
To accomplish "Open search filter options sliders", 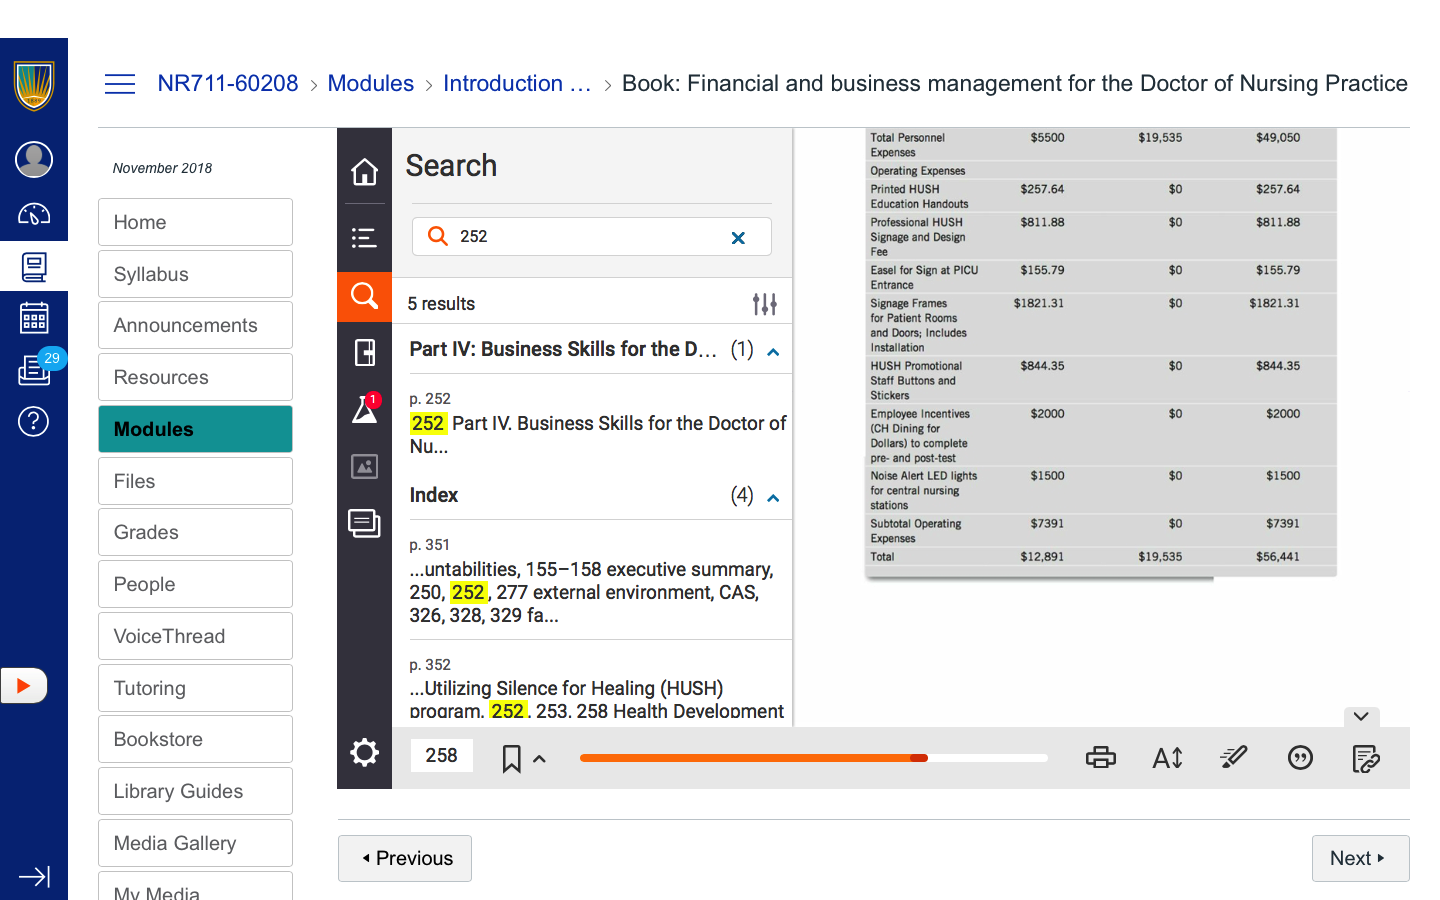I will [x=764, y=304].
